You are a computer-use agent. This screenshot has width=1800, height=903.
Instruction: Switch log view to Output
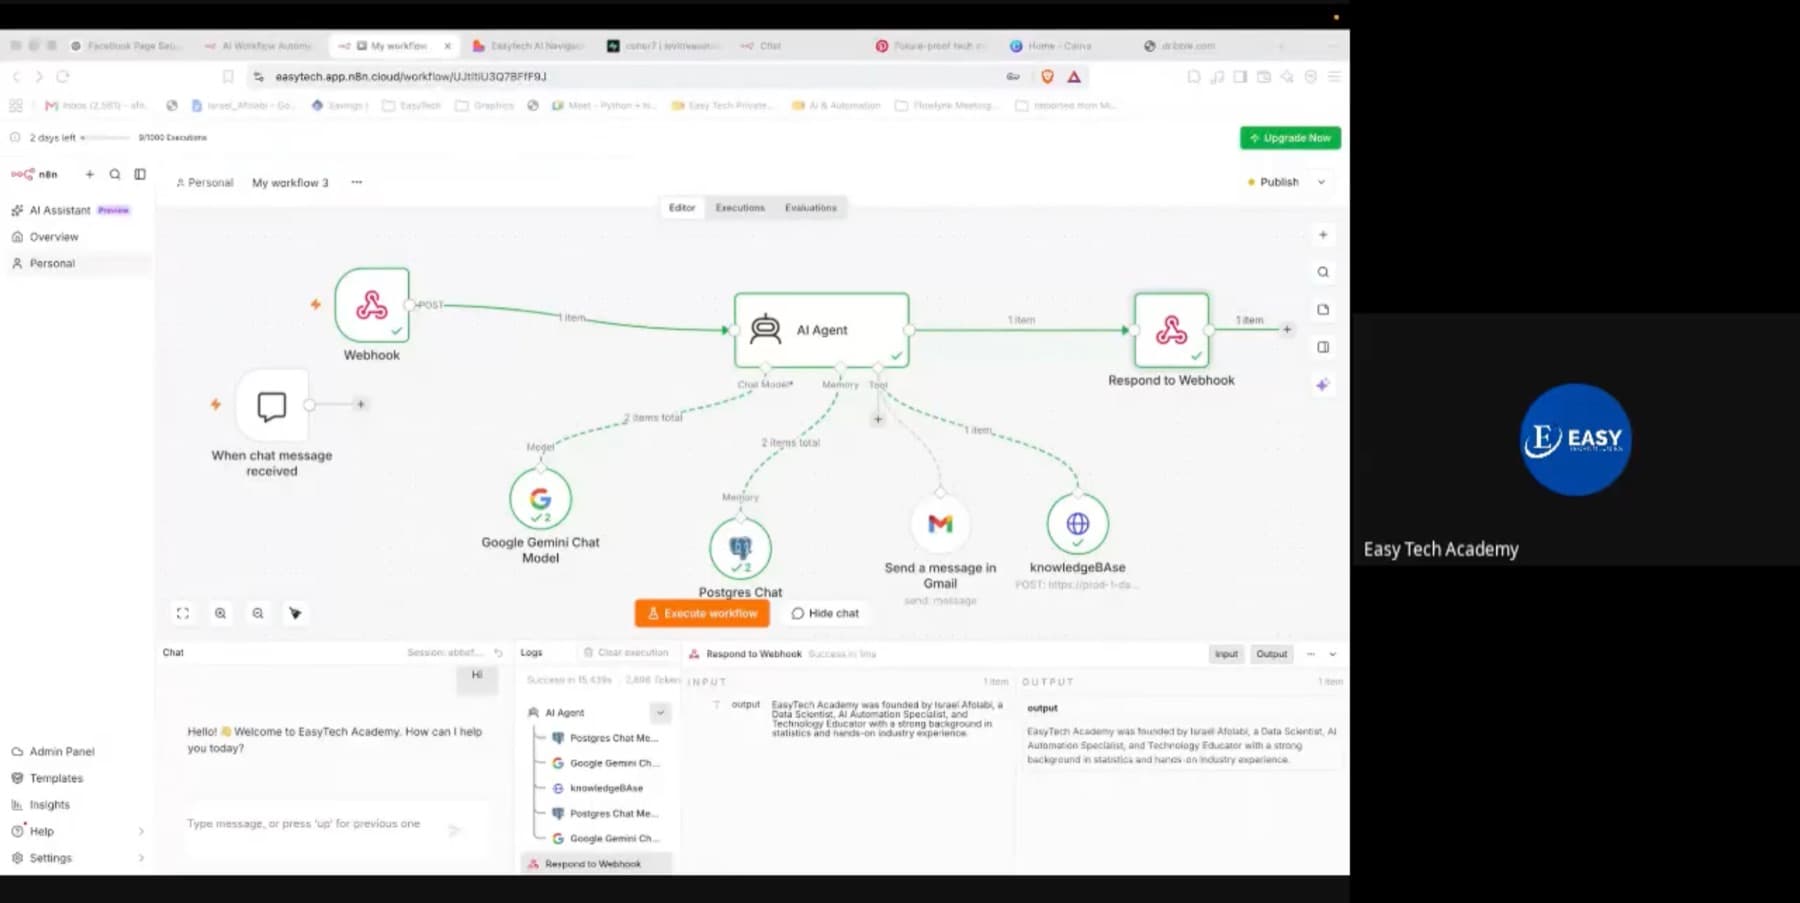1272,654
